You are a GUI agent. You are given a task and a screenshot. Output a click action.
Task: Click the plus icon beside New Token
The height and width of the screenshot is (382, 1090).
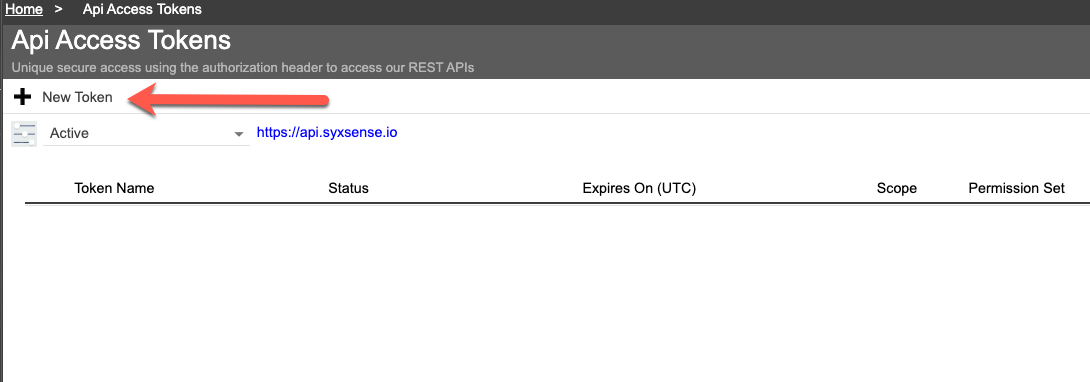click(x=23, y=97)
